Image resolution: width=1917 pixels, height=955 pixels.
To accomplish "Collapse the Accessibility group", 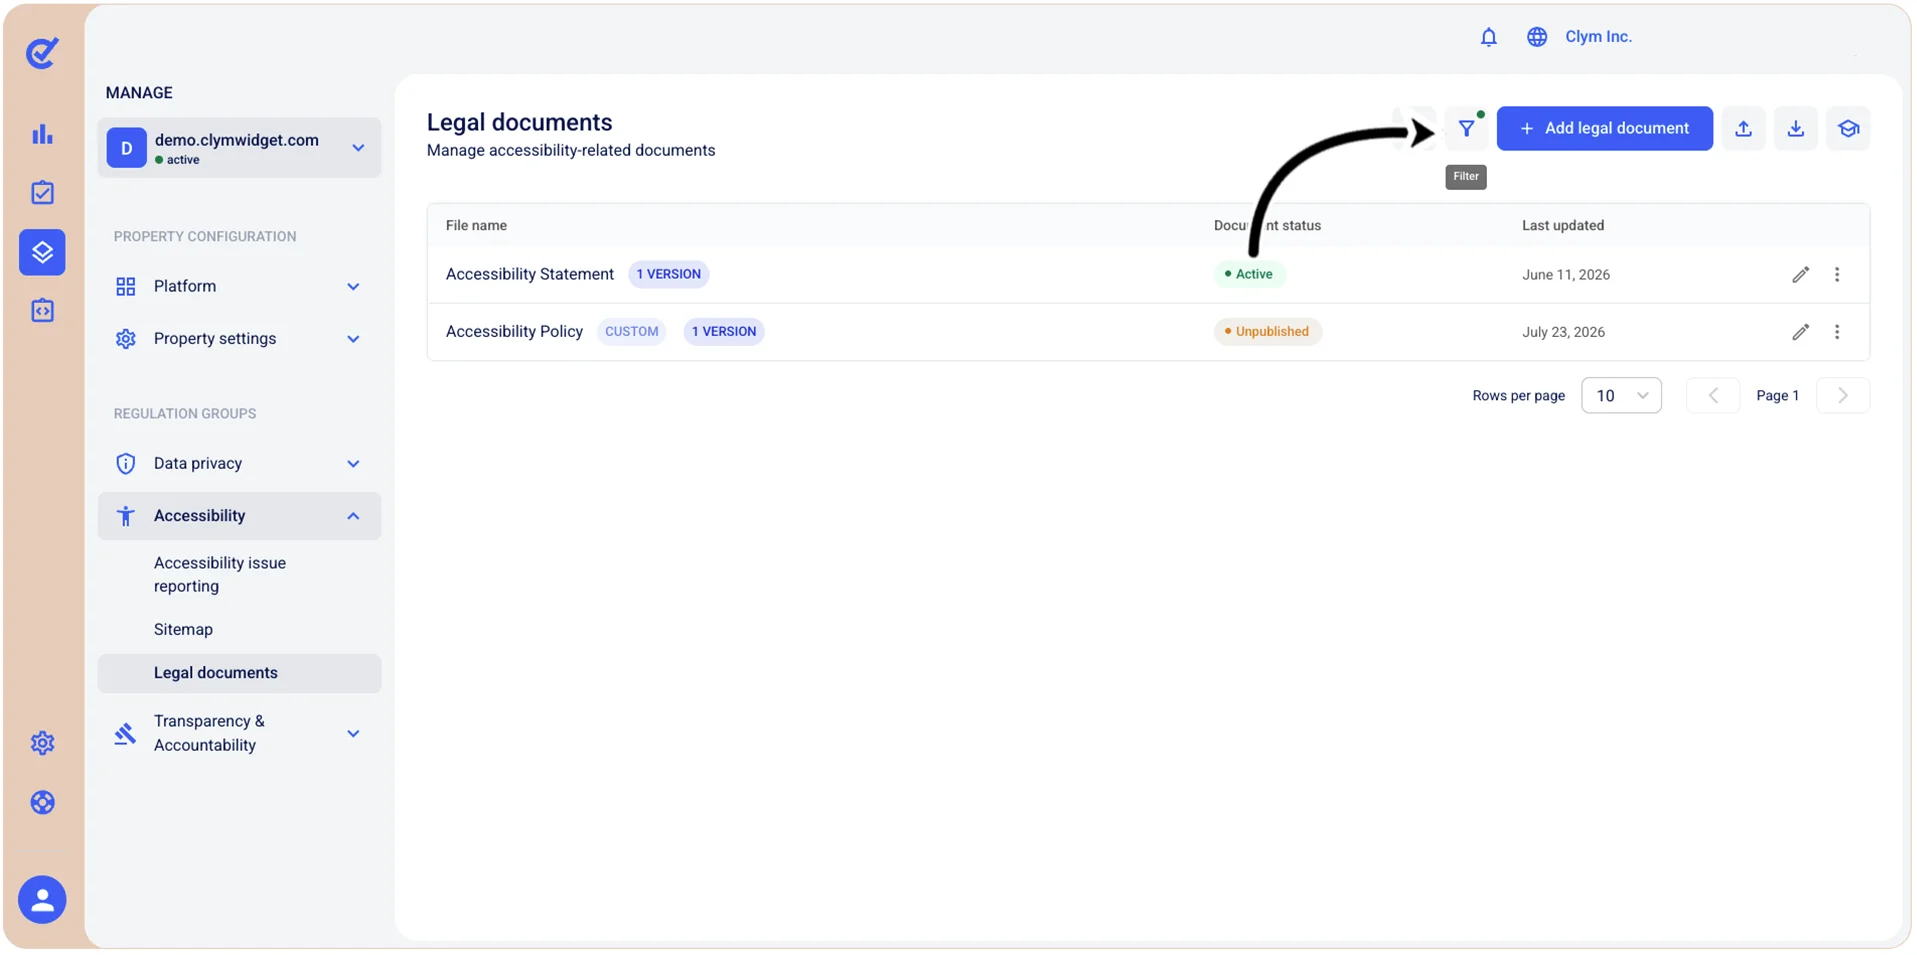I will point(239,516).
